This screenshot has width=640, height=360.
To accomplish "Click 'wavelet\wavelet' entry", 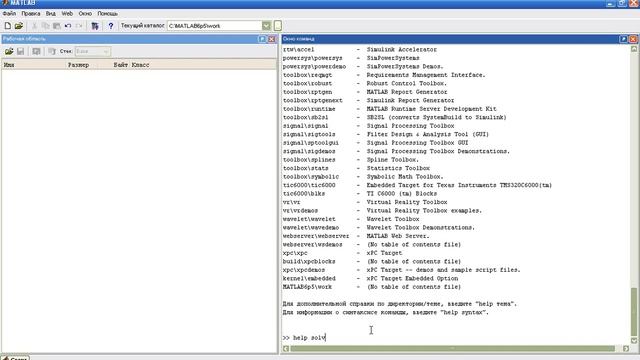I will click(x=309, y=219).
